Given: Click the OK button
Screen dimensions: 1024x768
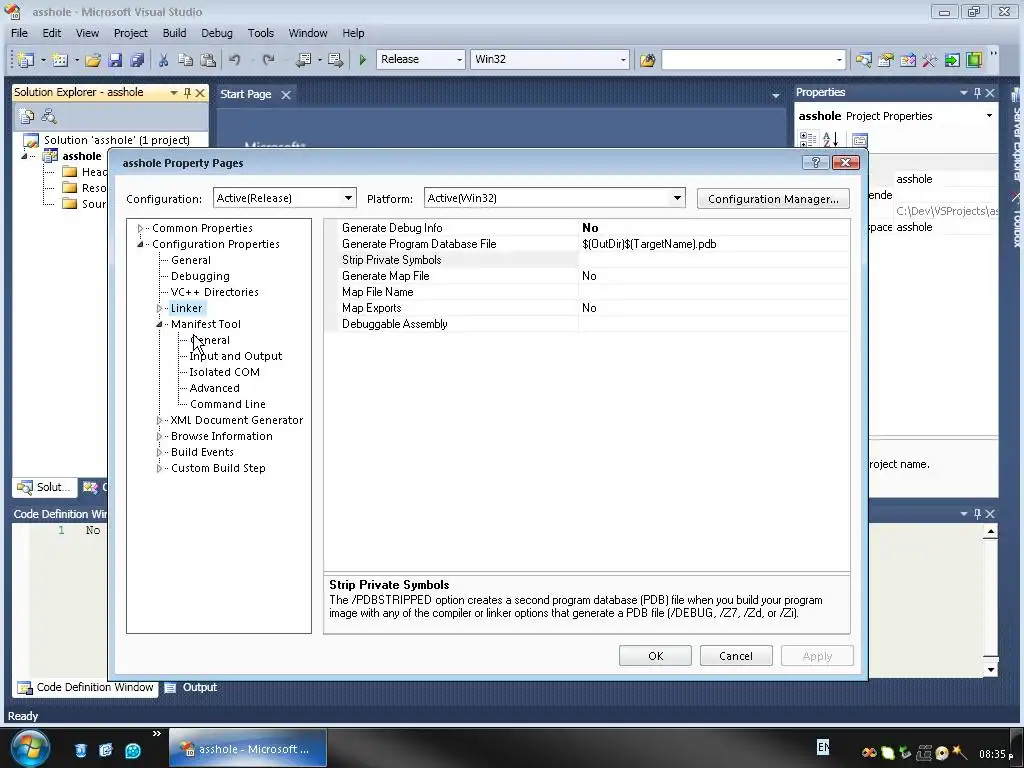Looking at the screenshot, I should tap(655, 656).
